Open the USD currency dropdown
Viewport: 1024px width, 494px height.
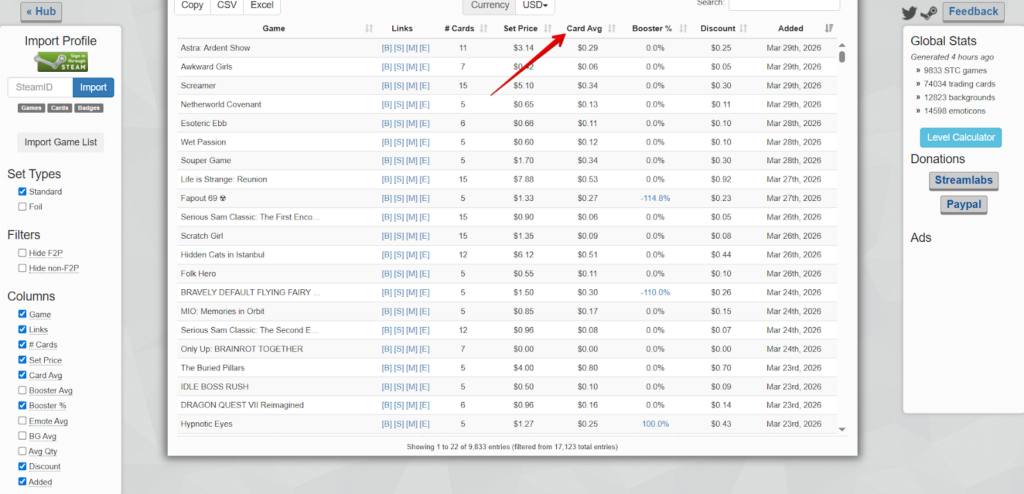(x=535, y=5)
